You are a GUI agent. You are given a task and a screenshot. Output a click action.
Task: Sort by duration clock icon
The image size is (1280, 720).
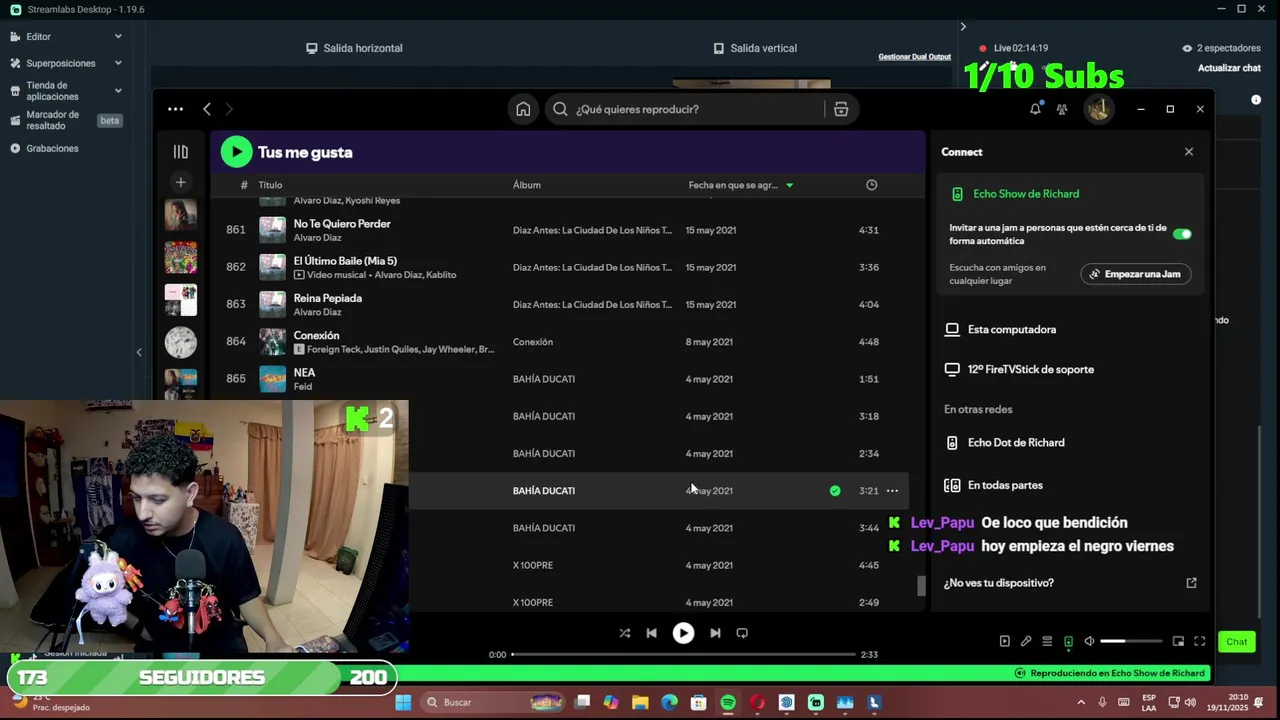point(871,185)
